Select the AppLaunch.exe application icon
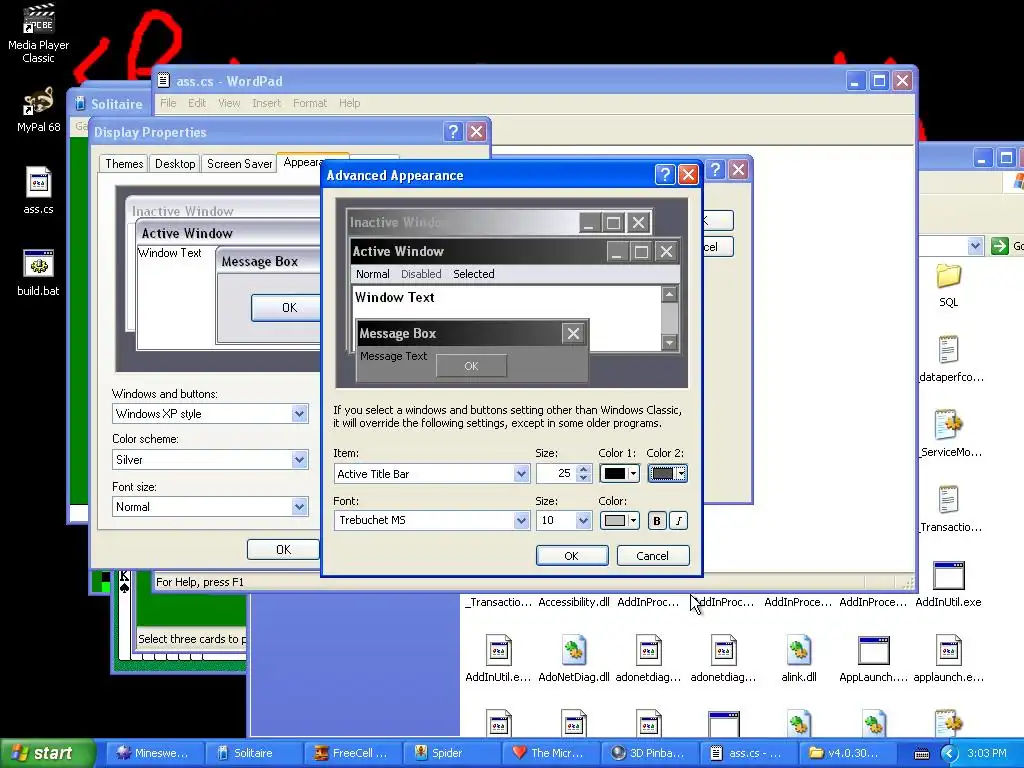This screenshot has width=1024, height=768. pos(873,659)
